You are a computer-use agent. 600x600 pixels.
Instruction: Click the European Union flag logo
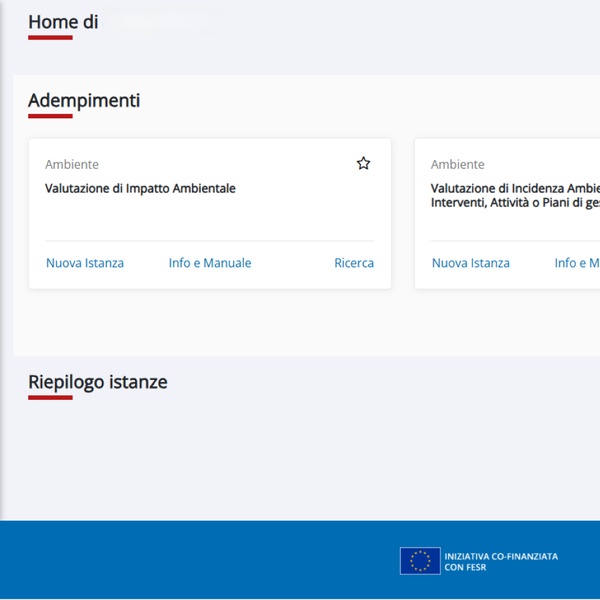[420, 561]
